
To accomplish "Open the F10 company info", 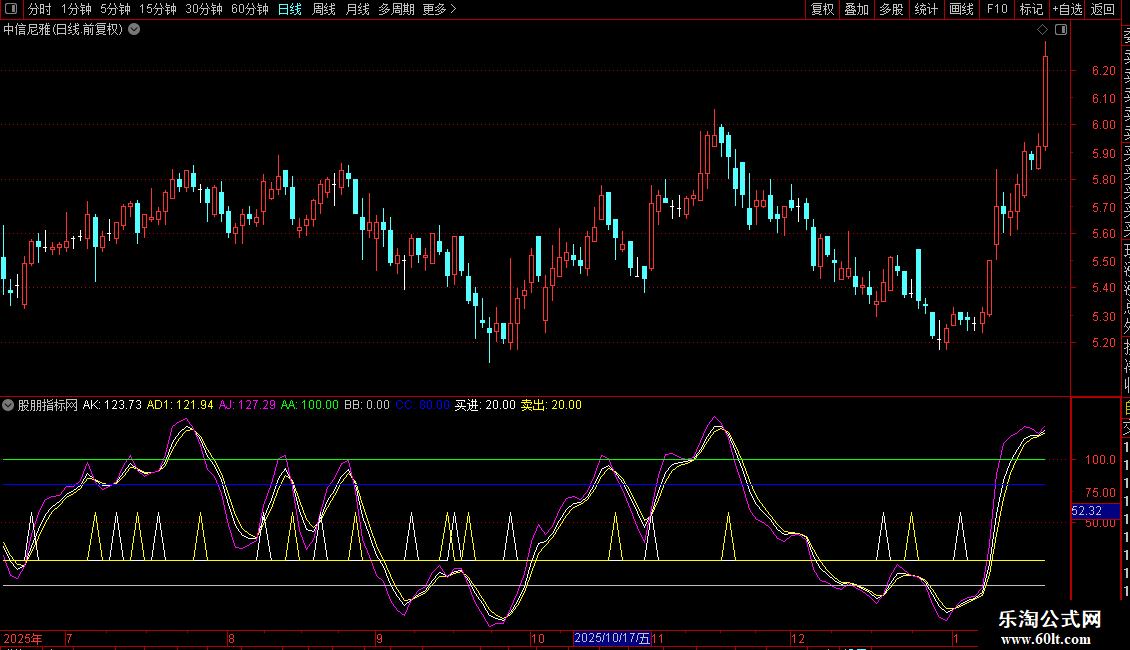I will [x=997, y=9].
